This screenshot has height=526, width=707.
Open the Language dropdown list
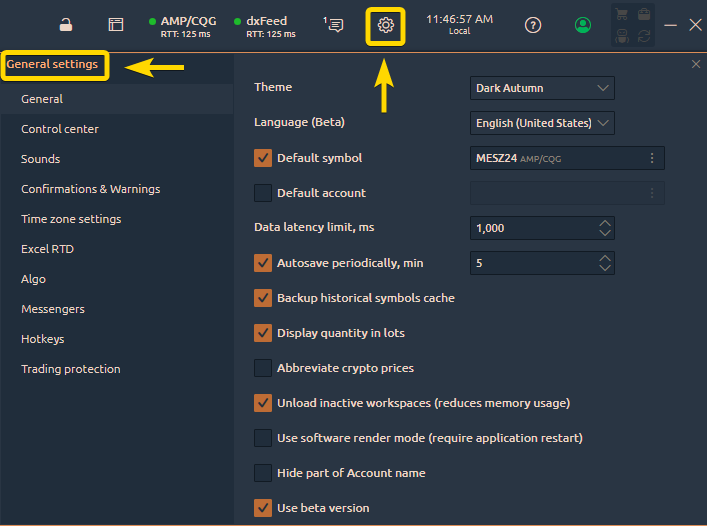click(542, 123)
